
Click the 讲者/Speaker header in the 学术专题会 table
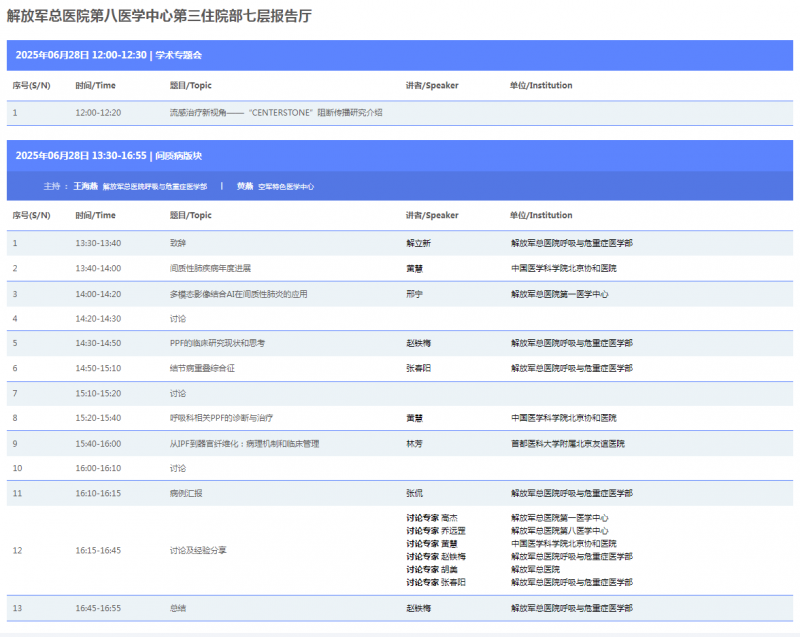432,85
